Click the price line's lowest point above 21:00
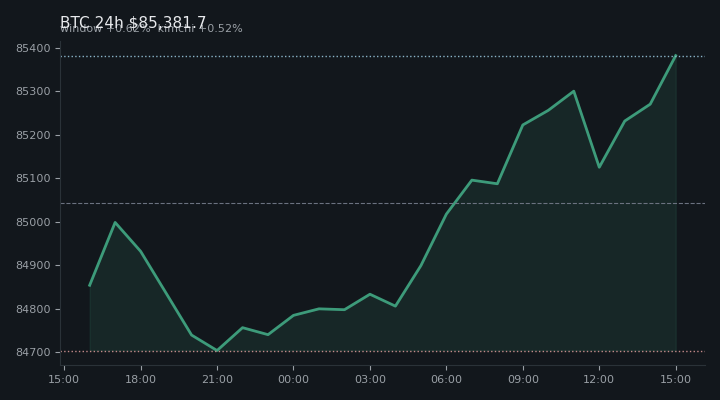 tap(217, 350)
